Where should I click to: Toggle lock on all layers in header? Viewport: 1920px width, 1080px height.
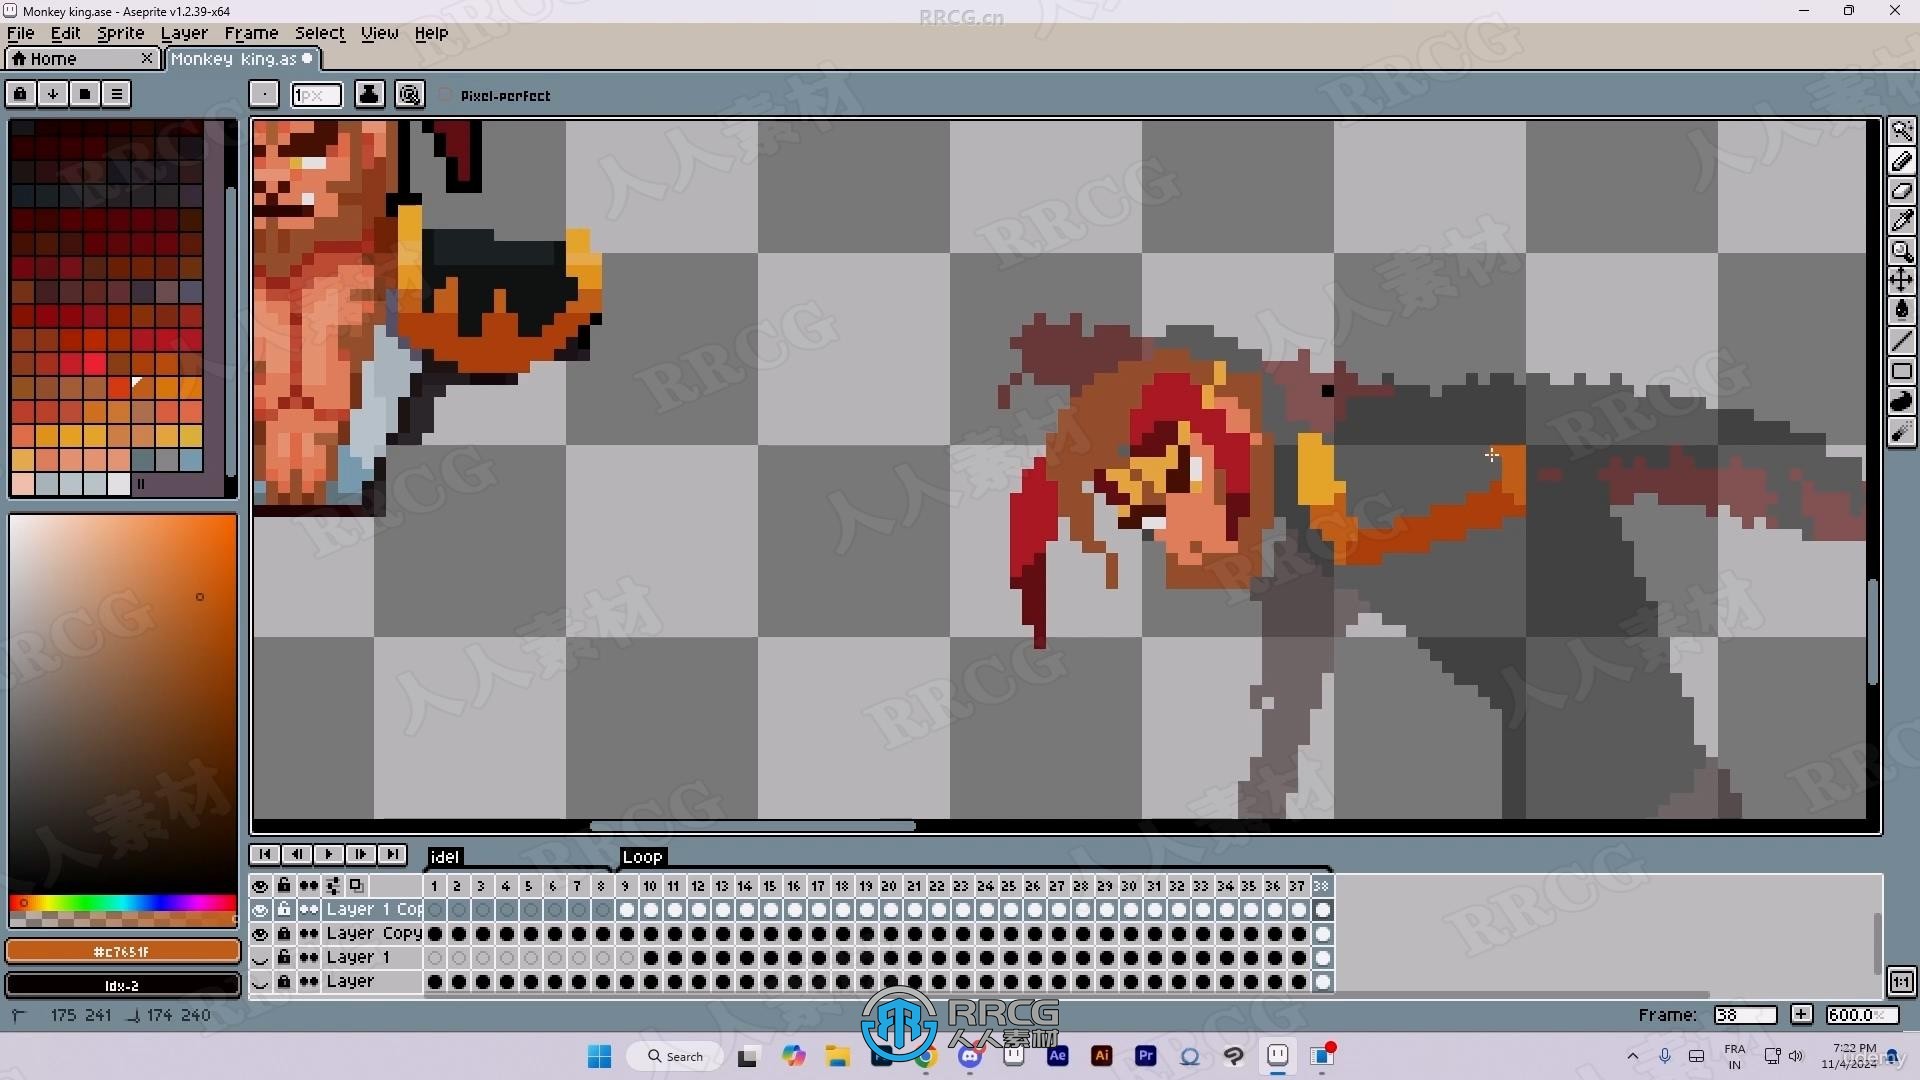pyautogui.click(x=284, y=886)
